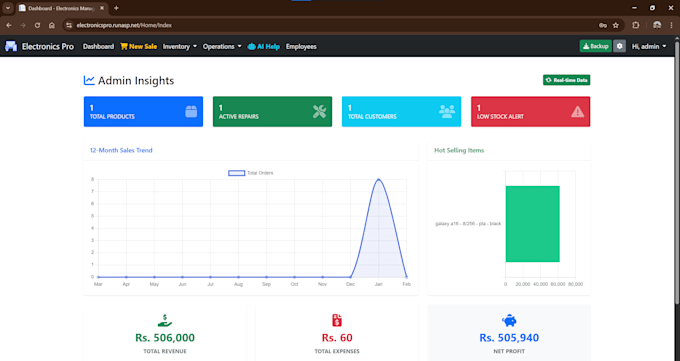Viewport: 680px width, 361px height.
Task: Click the Total Revenue hand-money icon
Action: click(x=165, y=320)
